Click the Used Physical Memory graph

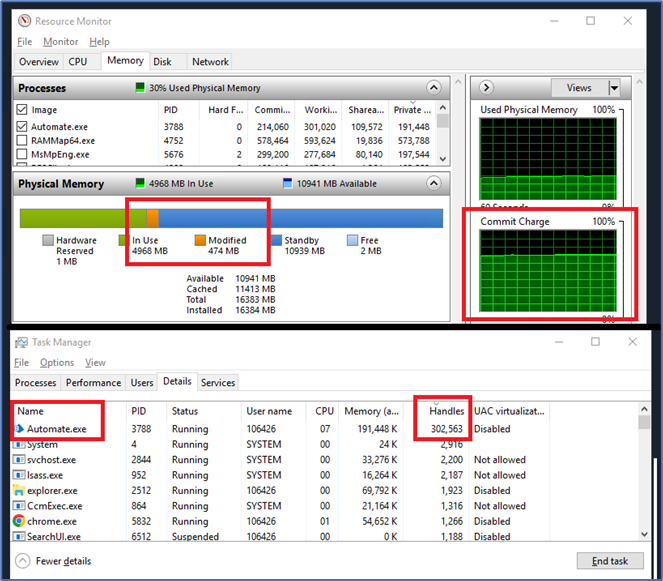tap(548, 159)
